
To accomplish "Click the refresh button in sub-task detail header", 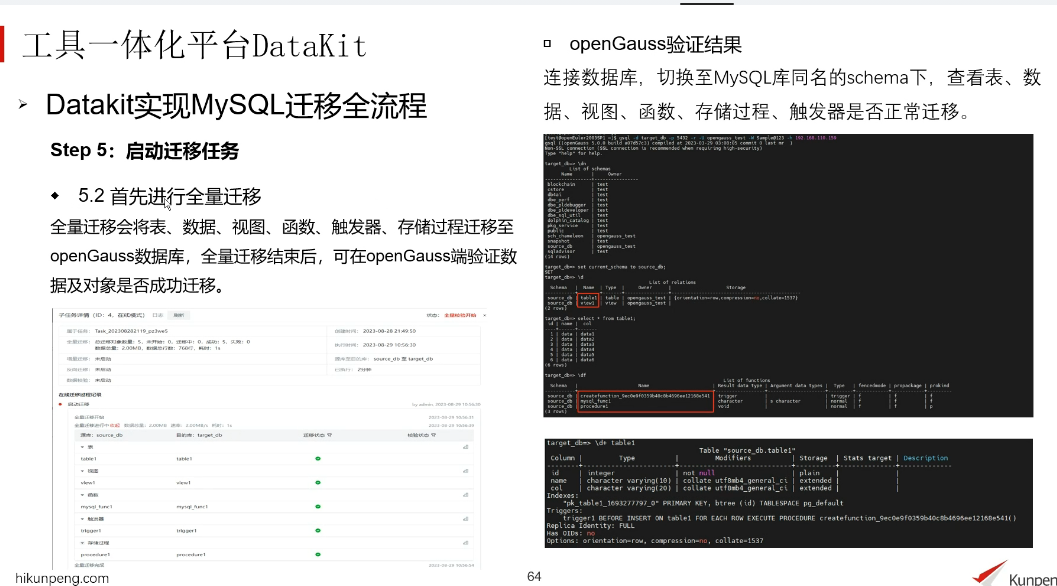I will coord(179,315).
